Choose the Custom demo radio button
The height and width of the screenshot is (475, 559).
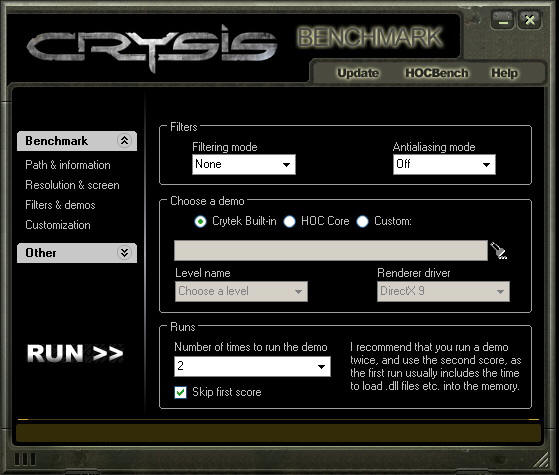coord(362,221)
